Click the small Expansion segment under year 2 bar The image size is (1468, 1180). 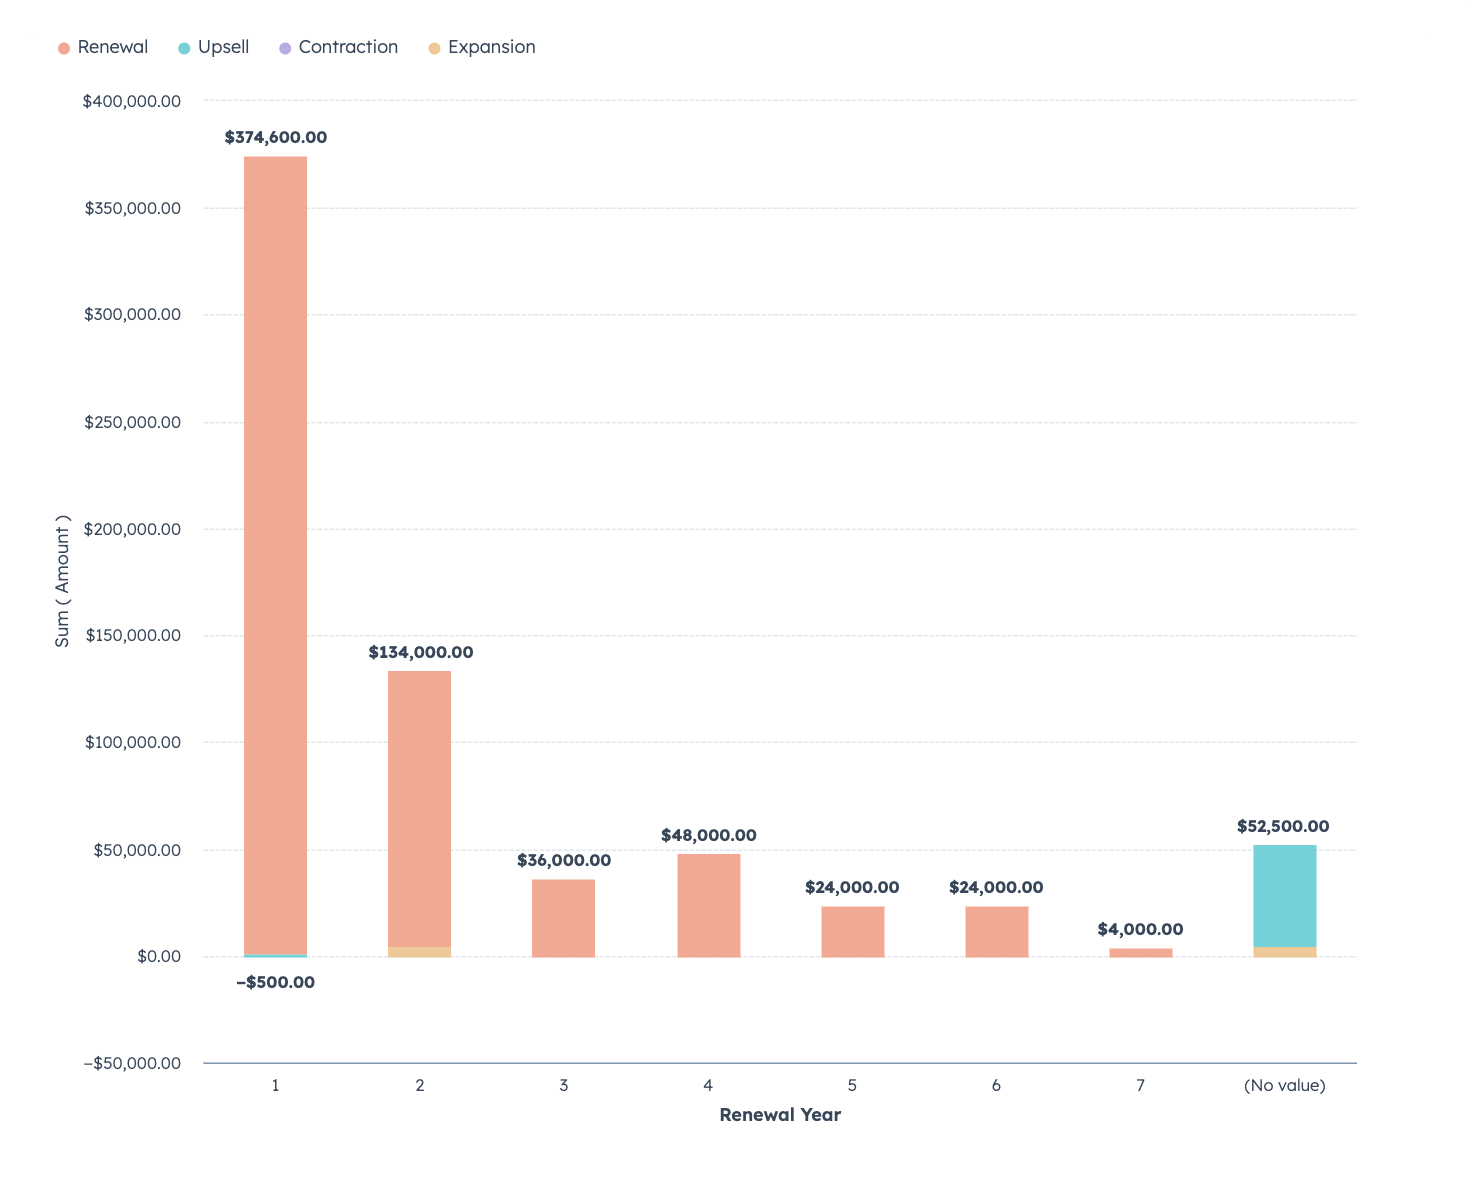click(x=419, y=950)
